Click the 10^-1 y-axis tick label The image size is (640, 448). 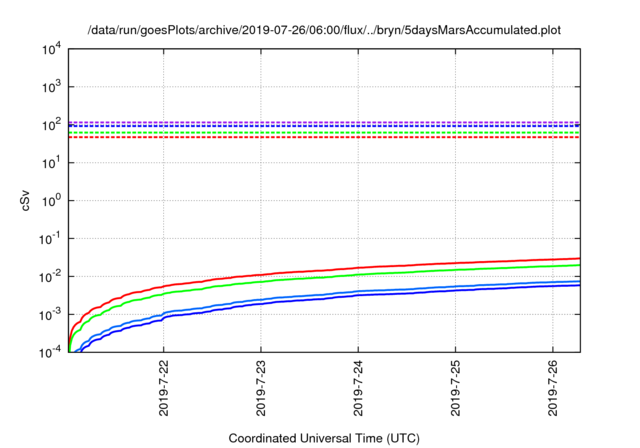[51, 239]
